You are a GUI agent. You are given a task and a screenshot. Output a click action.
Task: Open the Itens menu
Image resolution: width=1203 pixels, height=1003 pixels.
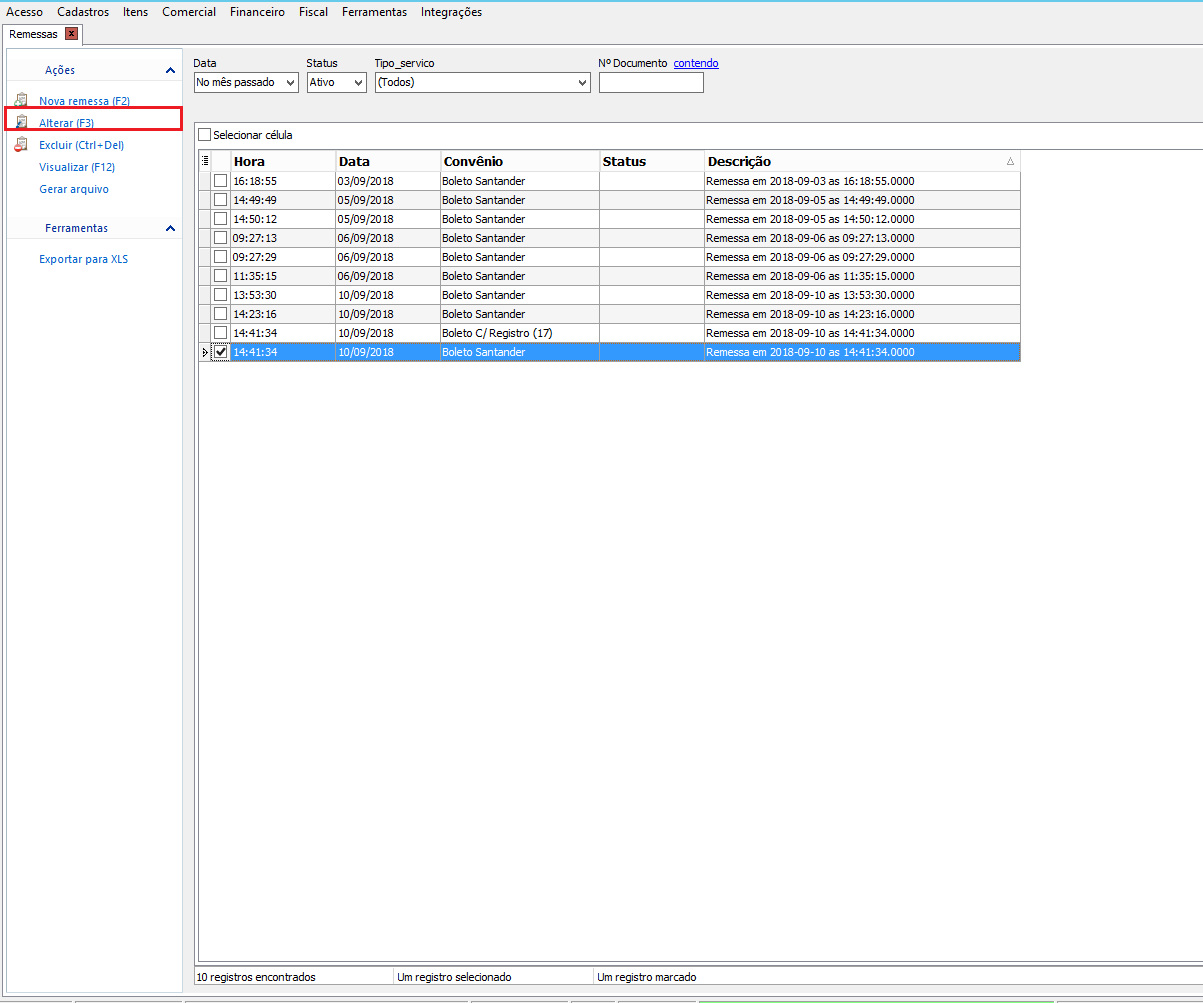pyautogui.click(x=135, y=12)
